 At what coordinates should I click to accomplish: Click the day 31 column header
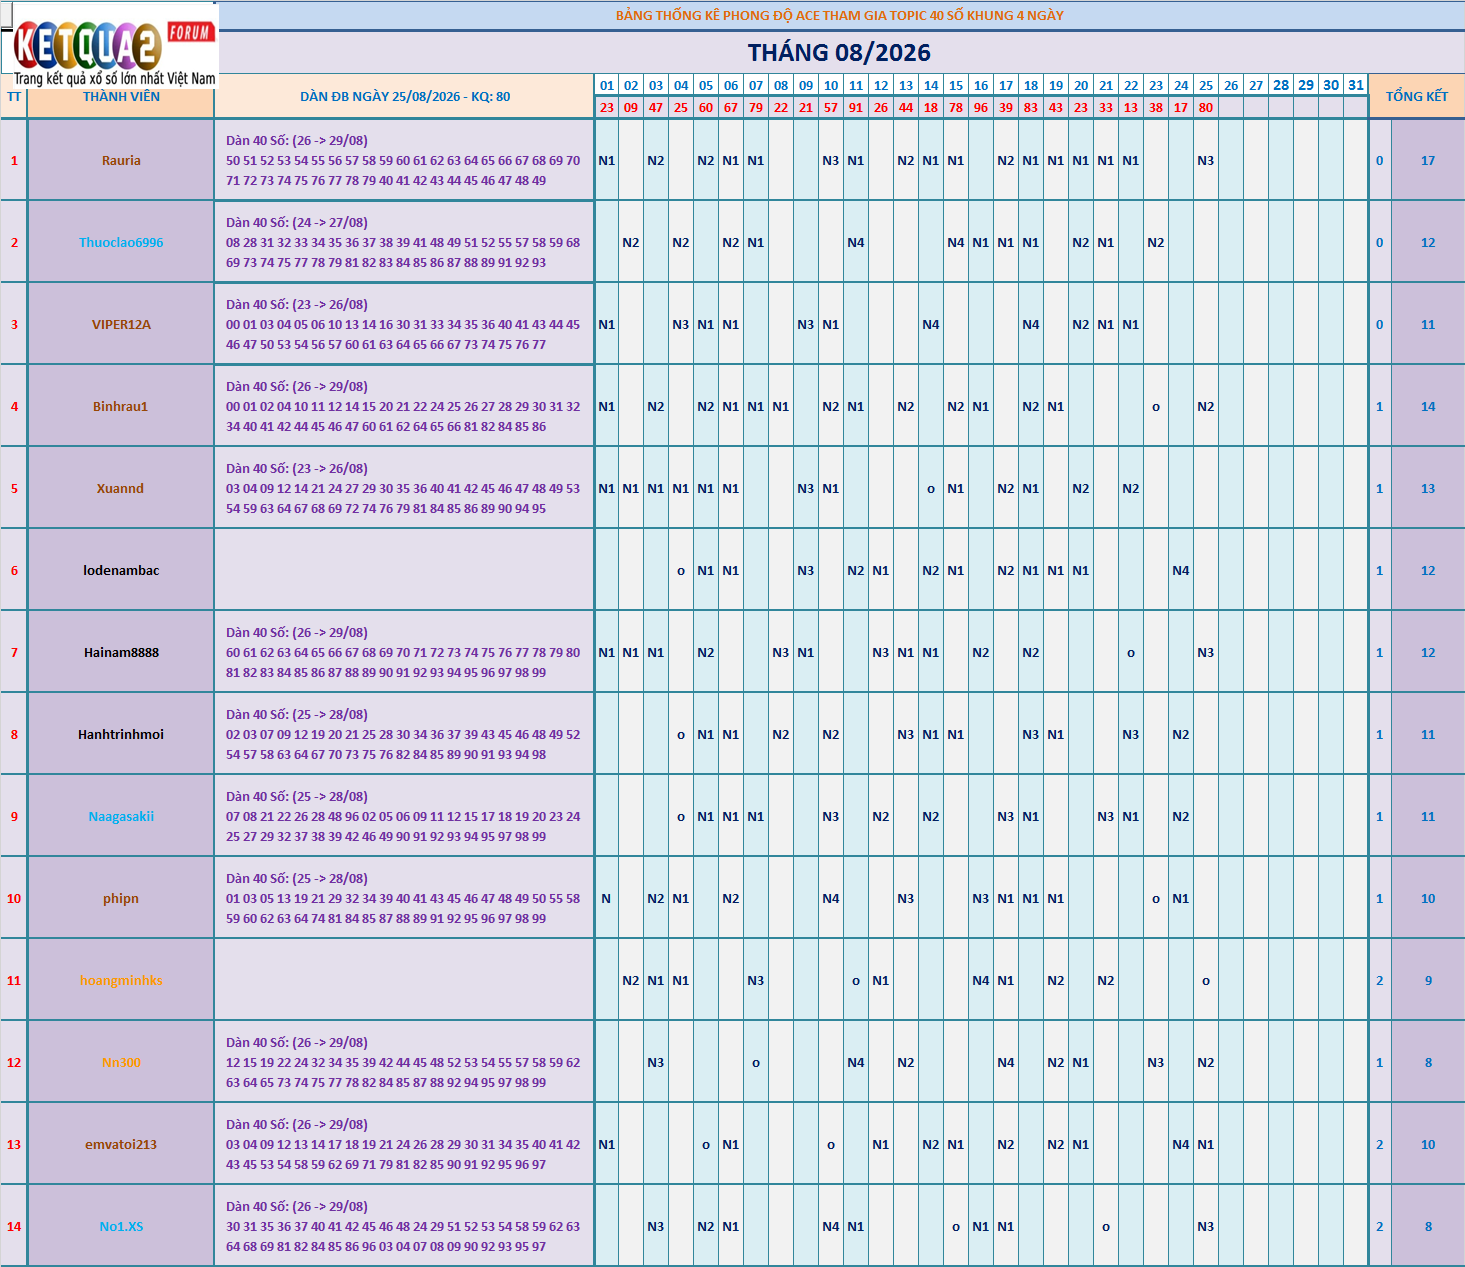[x=1356, y=85]
